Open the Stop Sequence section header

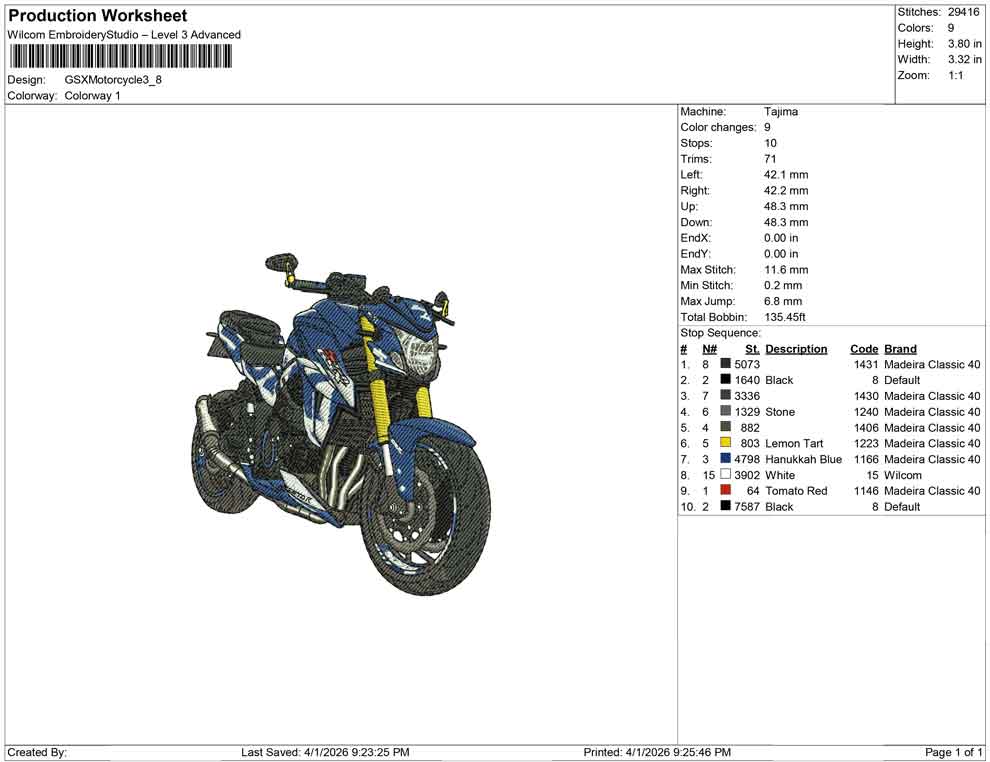pyautogui.click(x=713, y=332)
